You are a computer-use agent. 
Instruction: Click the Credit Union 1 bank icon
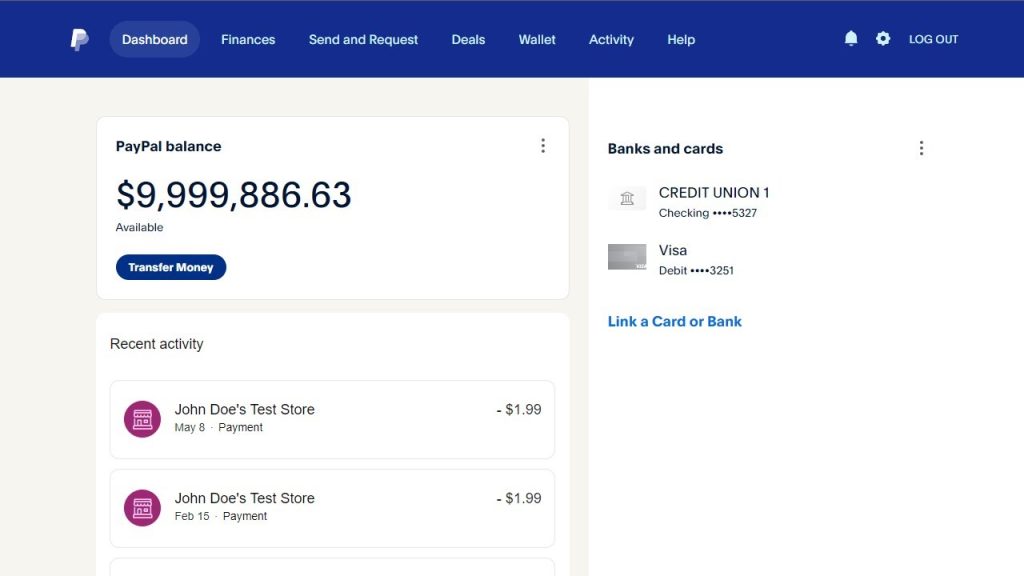point(627,199)
